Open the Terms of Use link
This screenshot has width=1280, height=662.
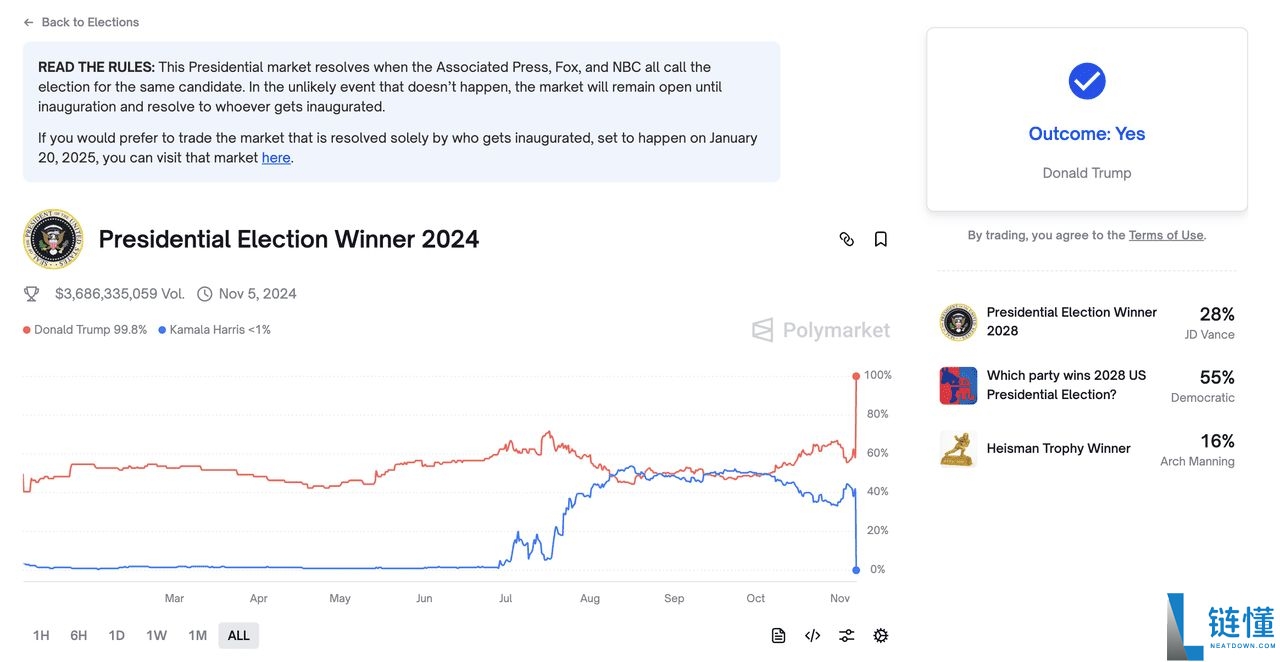point(1165,234)
